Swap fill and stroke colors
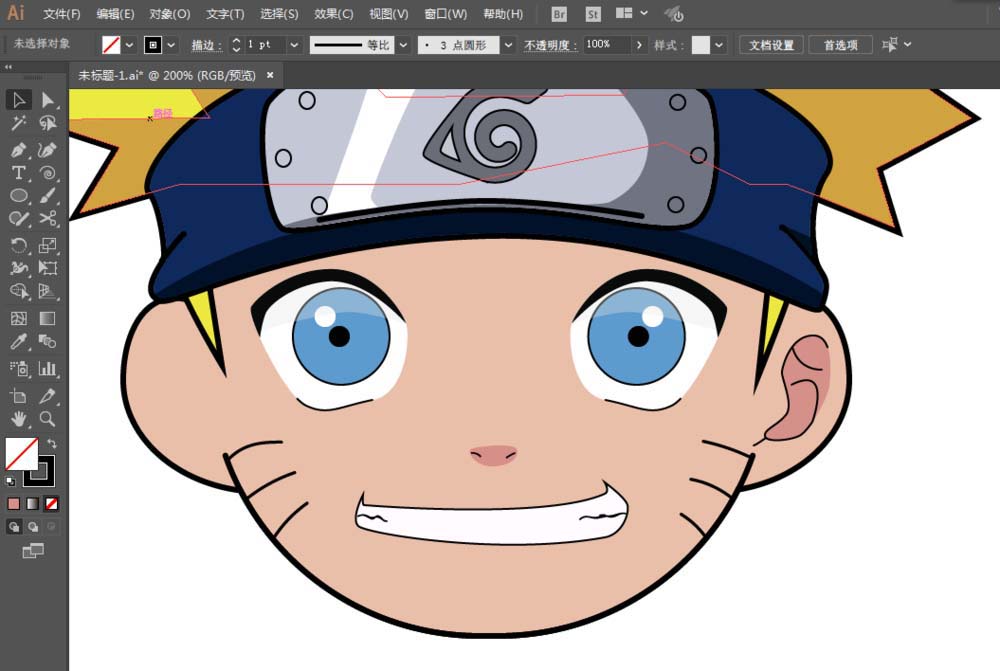Screen dimensions: 1000x671 (52, 443)
